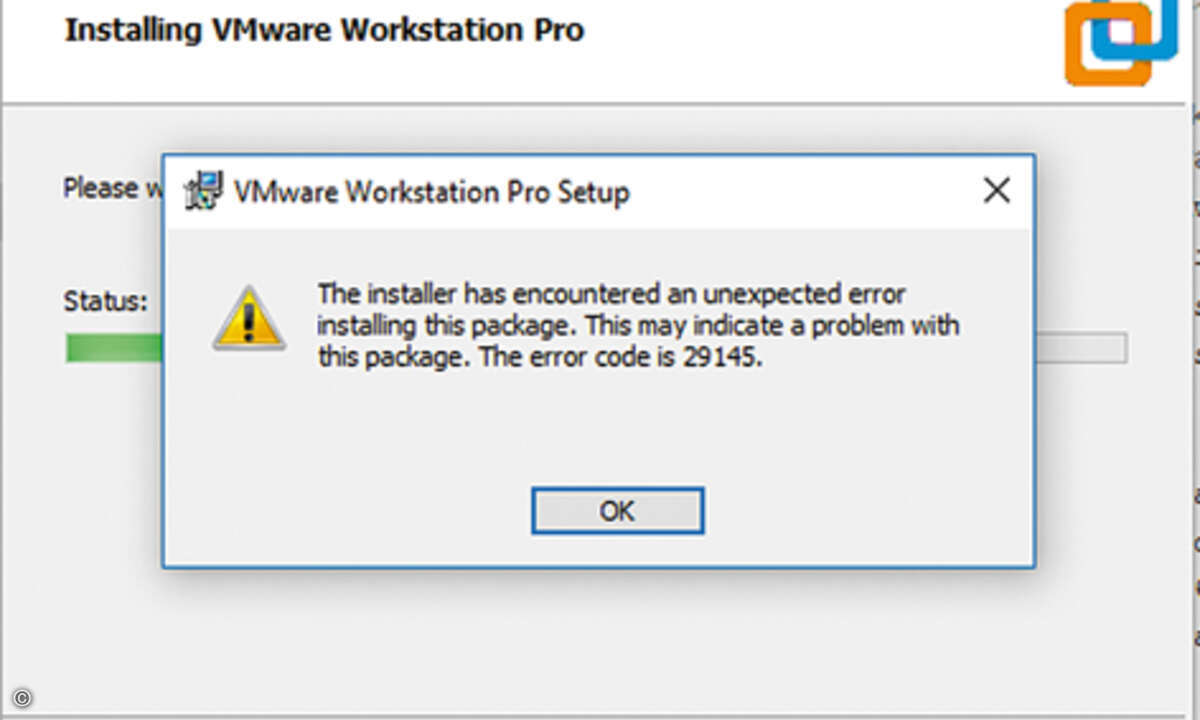Click the line "The installer has encountered an unexpected error"
This screenshot has width=1200, height=720.
612,294
